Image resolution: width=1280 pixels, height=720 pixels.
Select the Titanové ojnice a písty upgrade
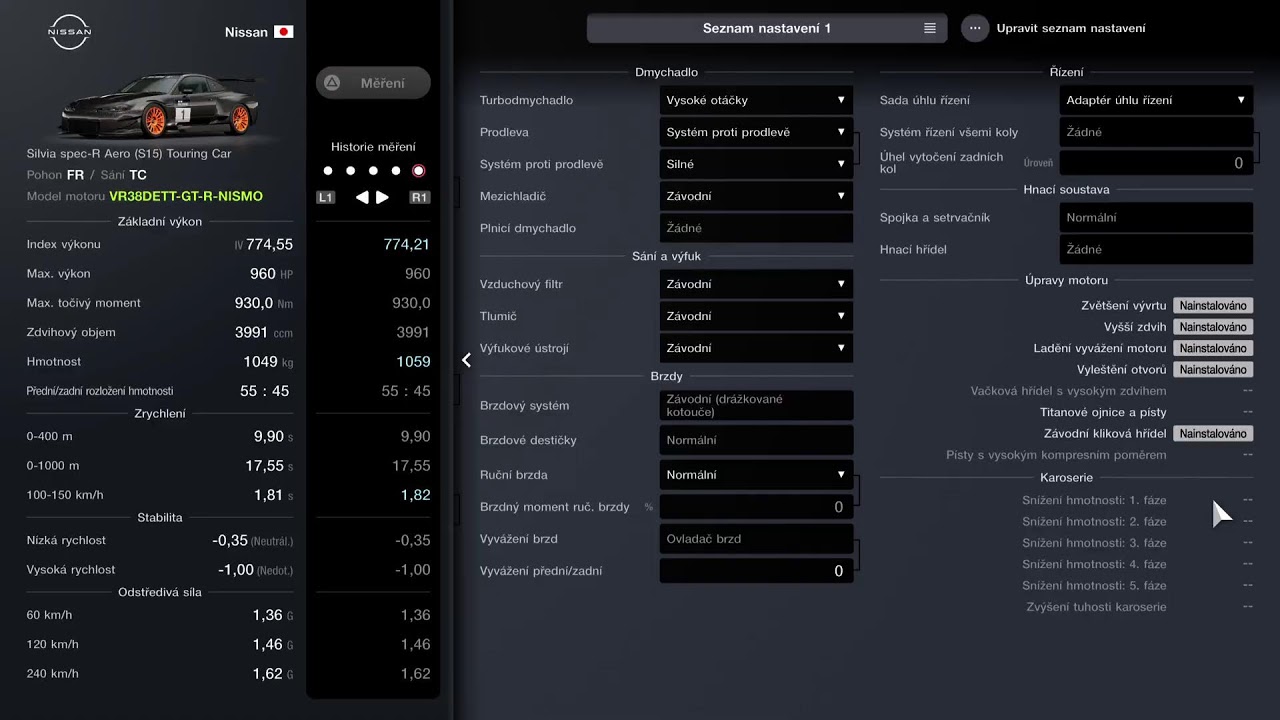click(1103, 412)
